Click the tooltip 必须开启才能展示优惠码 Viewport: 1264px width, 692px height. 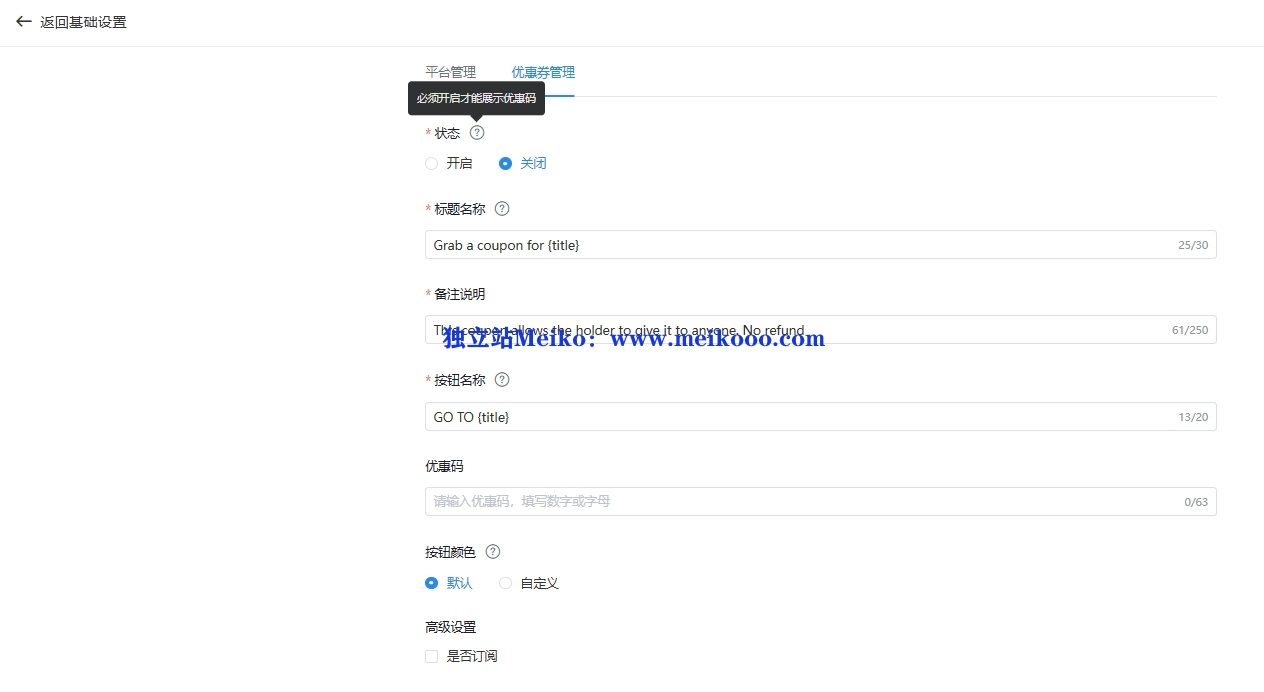(x=477, y=99)
